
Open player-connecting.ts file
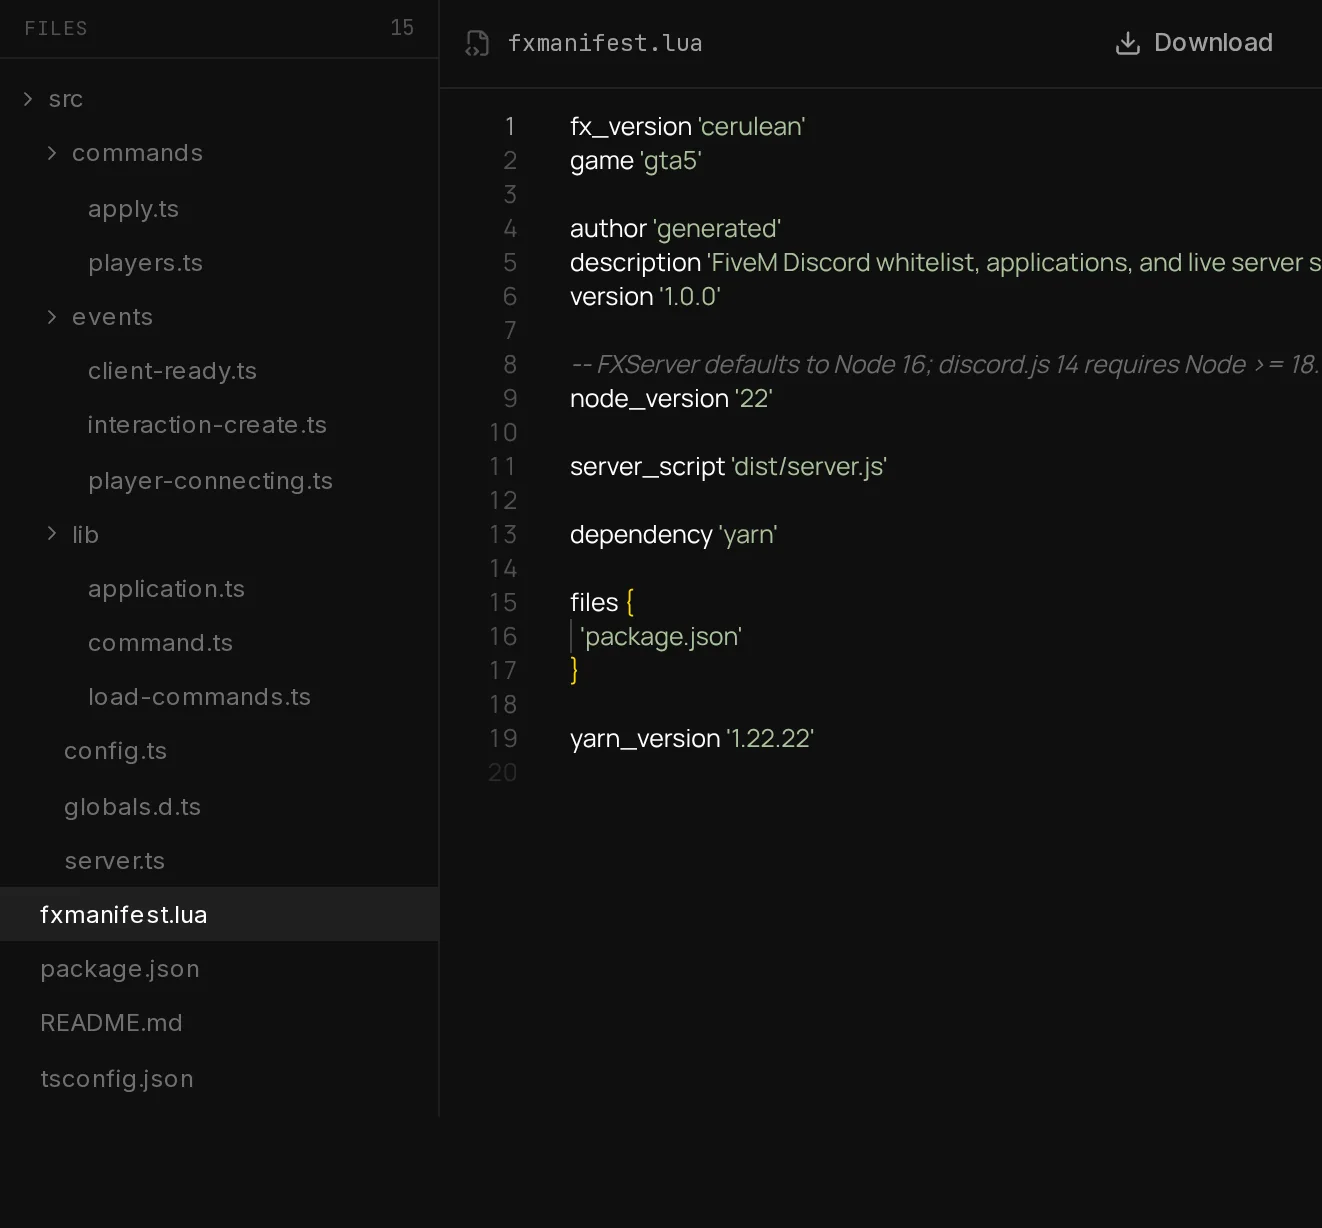tap(210, 481)
